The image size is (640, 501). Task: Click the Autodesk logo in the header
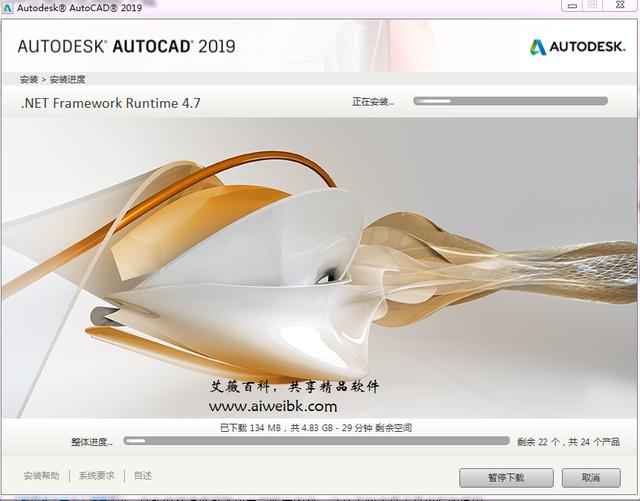tap(577, 47)
